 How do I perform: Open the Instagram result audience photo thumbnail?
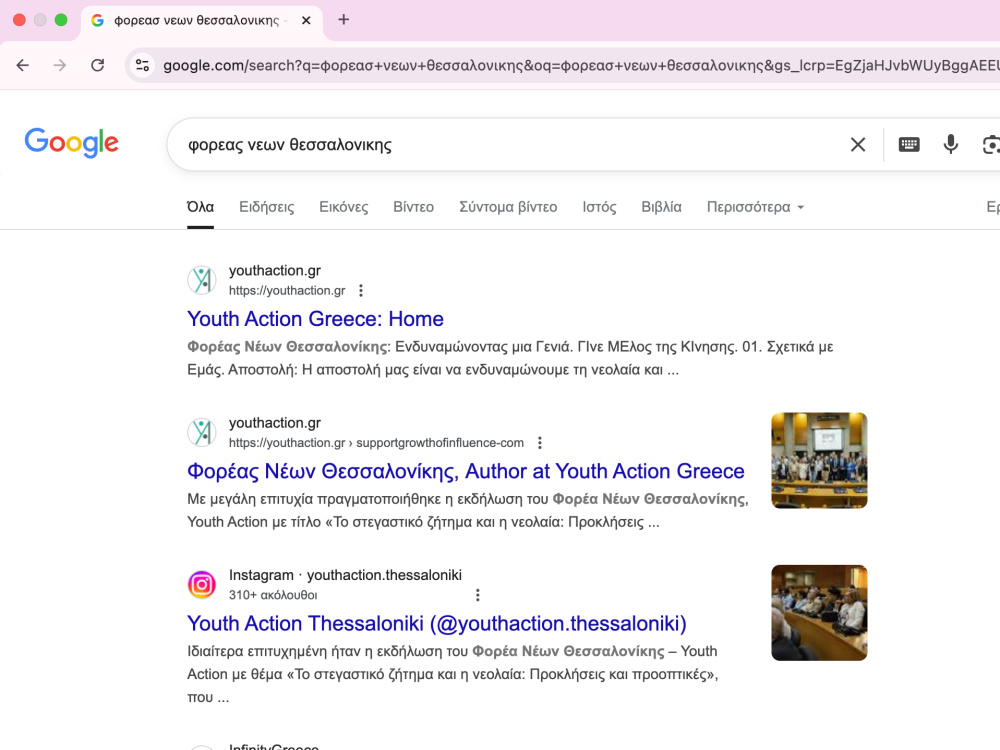click(819, 613)
